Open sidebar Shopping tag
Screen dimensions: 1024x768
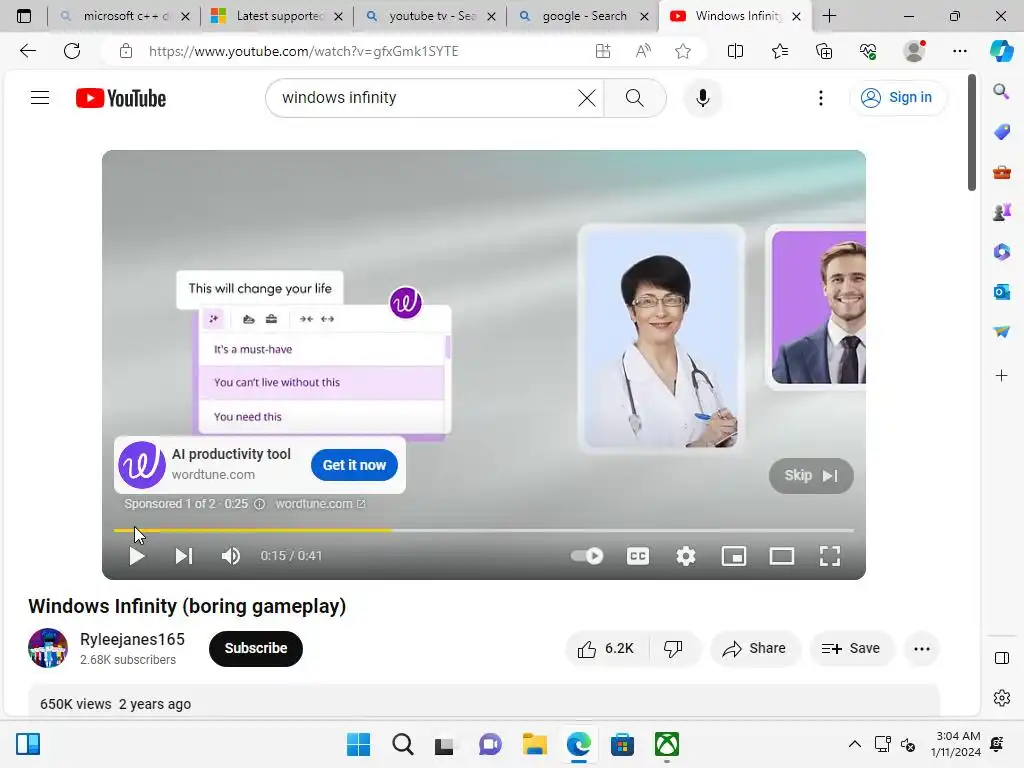coord(1001,132)
